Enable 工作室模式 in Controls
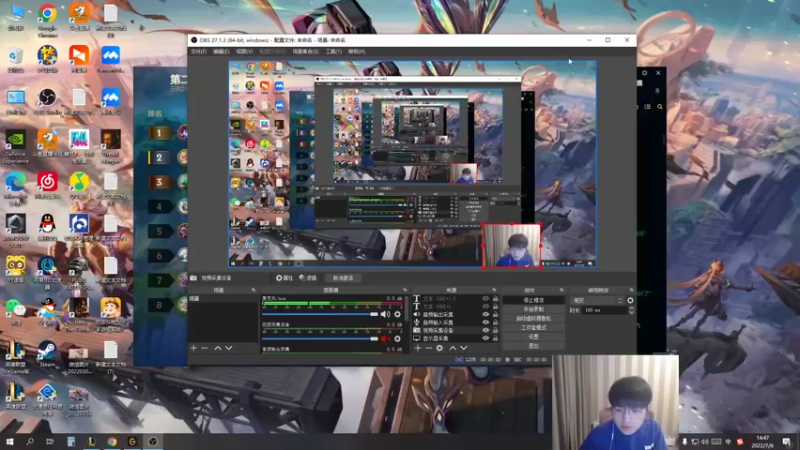 [x=534, y=328]
